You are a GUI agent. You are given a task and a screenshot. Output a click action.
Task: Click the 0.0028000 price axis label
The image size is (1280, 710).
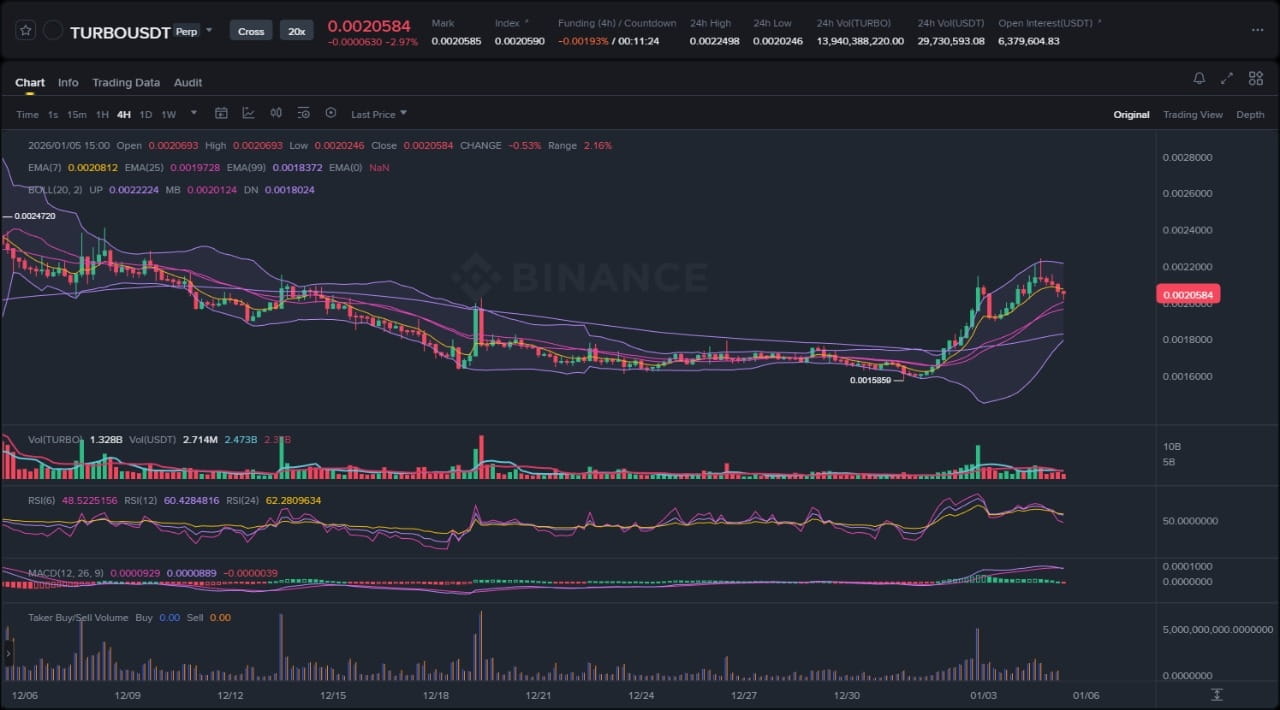point(1188,157)
